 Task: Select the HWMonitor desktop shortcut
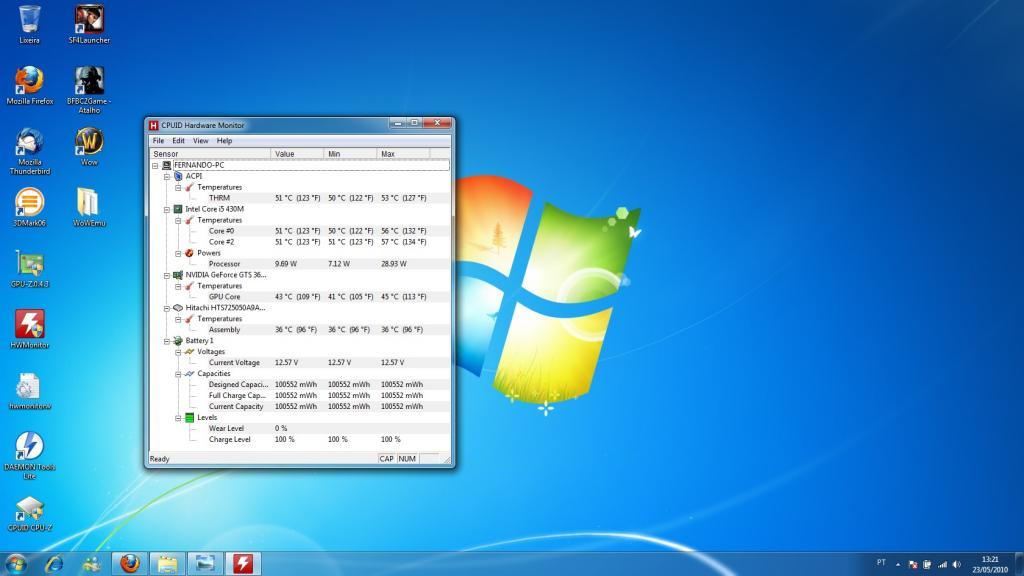pos(29,329)
